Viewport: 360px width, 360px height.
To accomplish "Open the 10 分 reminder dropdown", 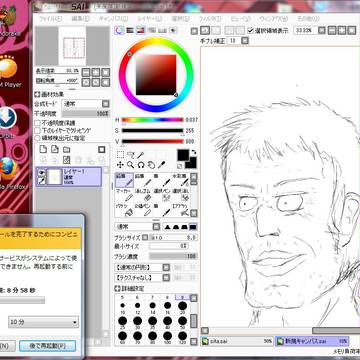I will pyautogui.click(x=43, y=322).
